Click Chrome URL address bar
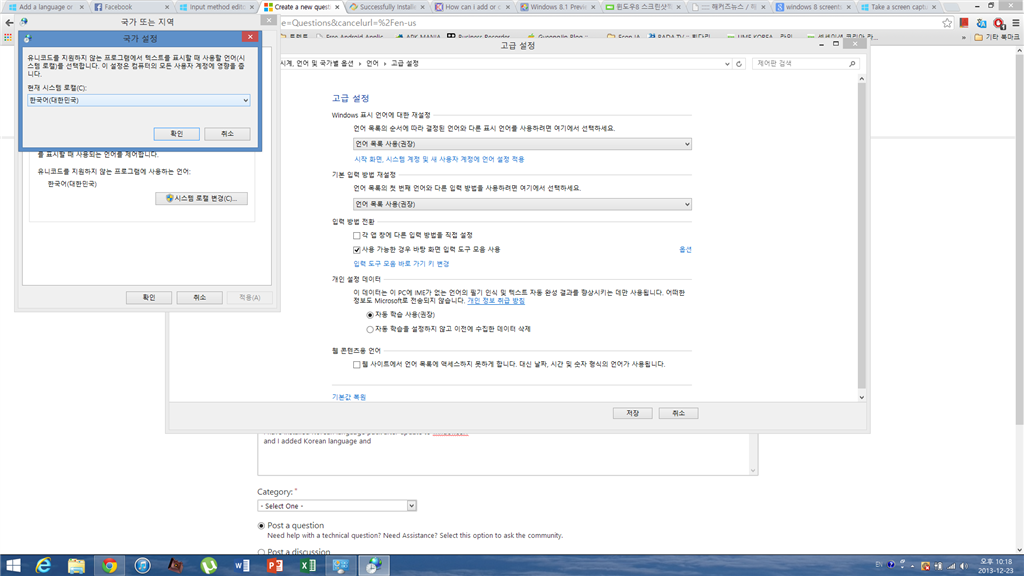 [609, 23]
